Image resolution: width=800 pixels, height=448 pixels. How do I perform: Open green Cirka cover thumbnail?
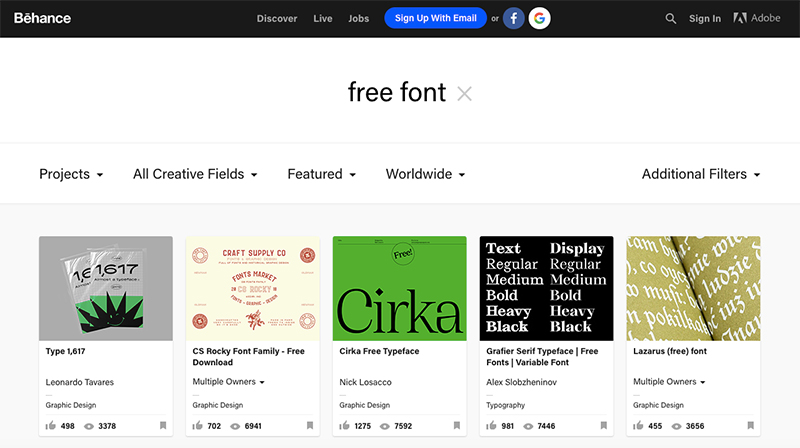pos(399,288)
